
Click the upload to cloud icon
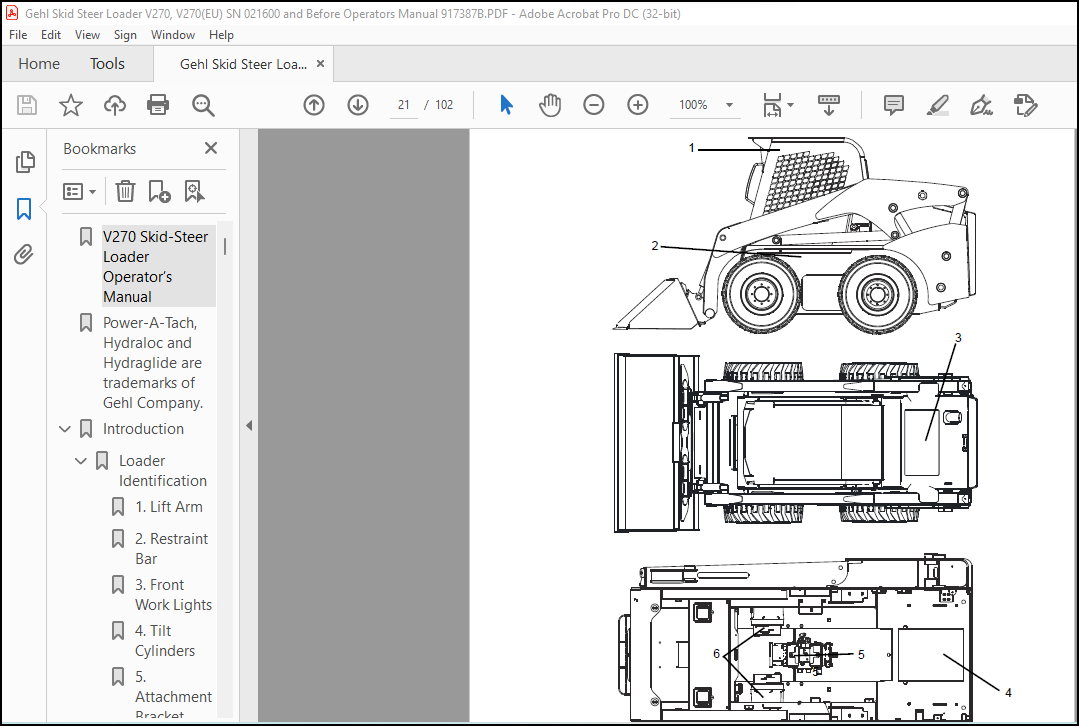click(115, 105)
